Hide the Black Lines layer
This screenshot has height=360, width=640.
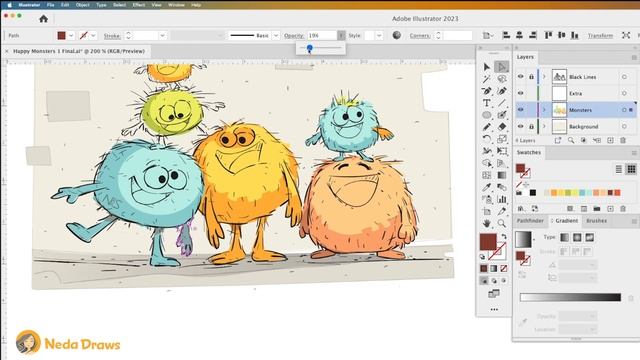pos(520,77)
